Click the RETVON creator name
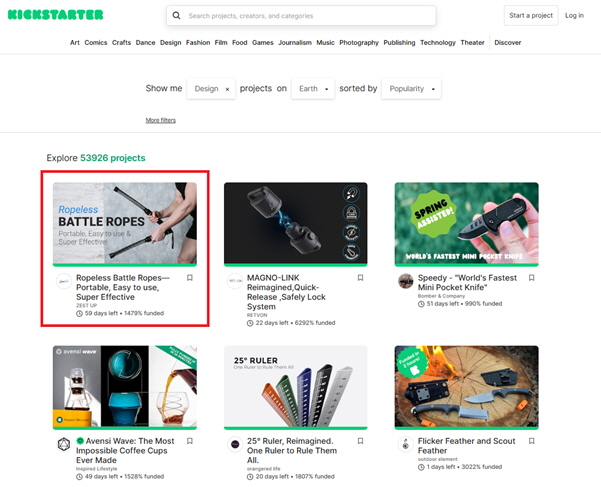 [x=257, y=315]
